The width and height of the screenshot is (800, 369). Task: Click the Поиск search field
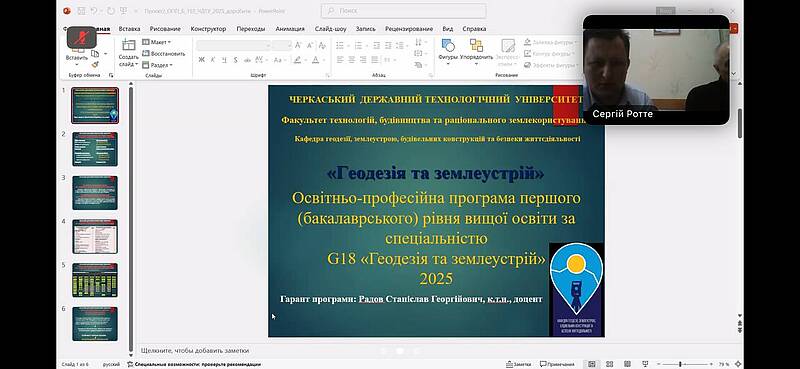coord(403,11)
